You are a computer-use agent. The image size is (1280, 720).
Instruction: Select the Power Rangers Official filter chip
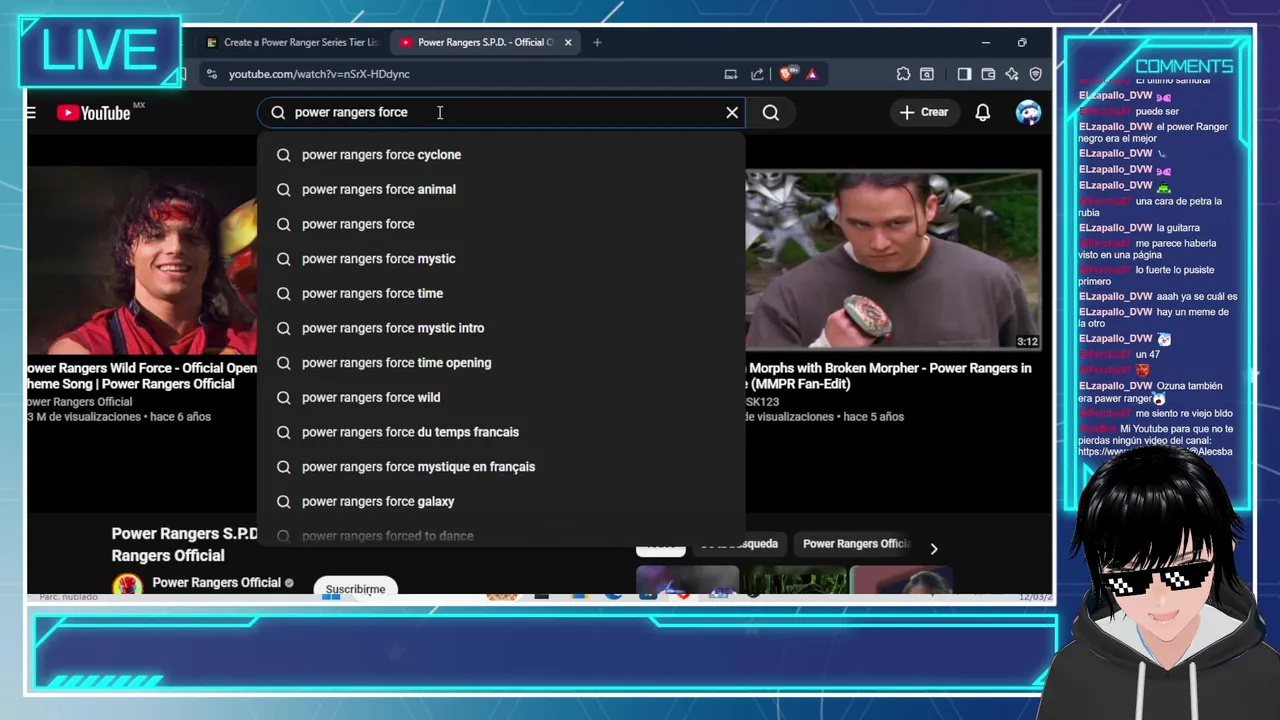coord(856,544)
